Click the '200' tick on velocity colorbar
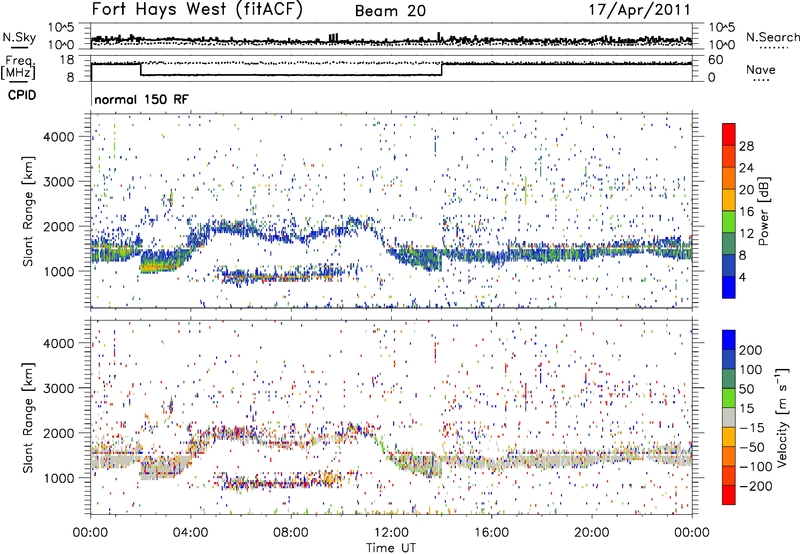This screenshot has height=554, width=800. point(751,350)
